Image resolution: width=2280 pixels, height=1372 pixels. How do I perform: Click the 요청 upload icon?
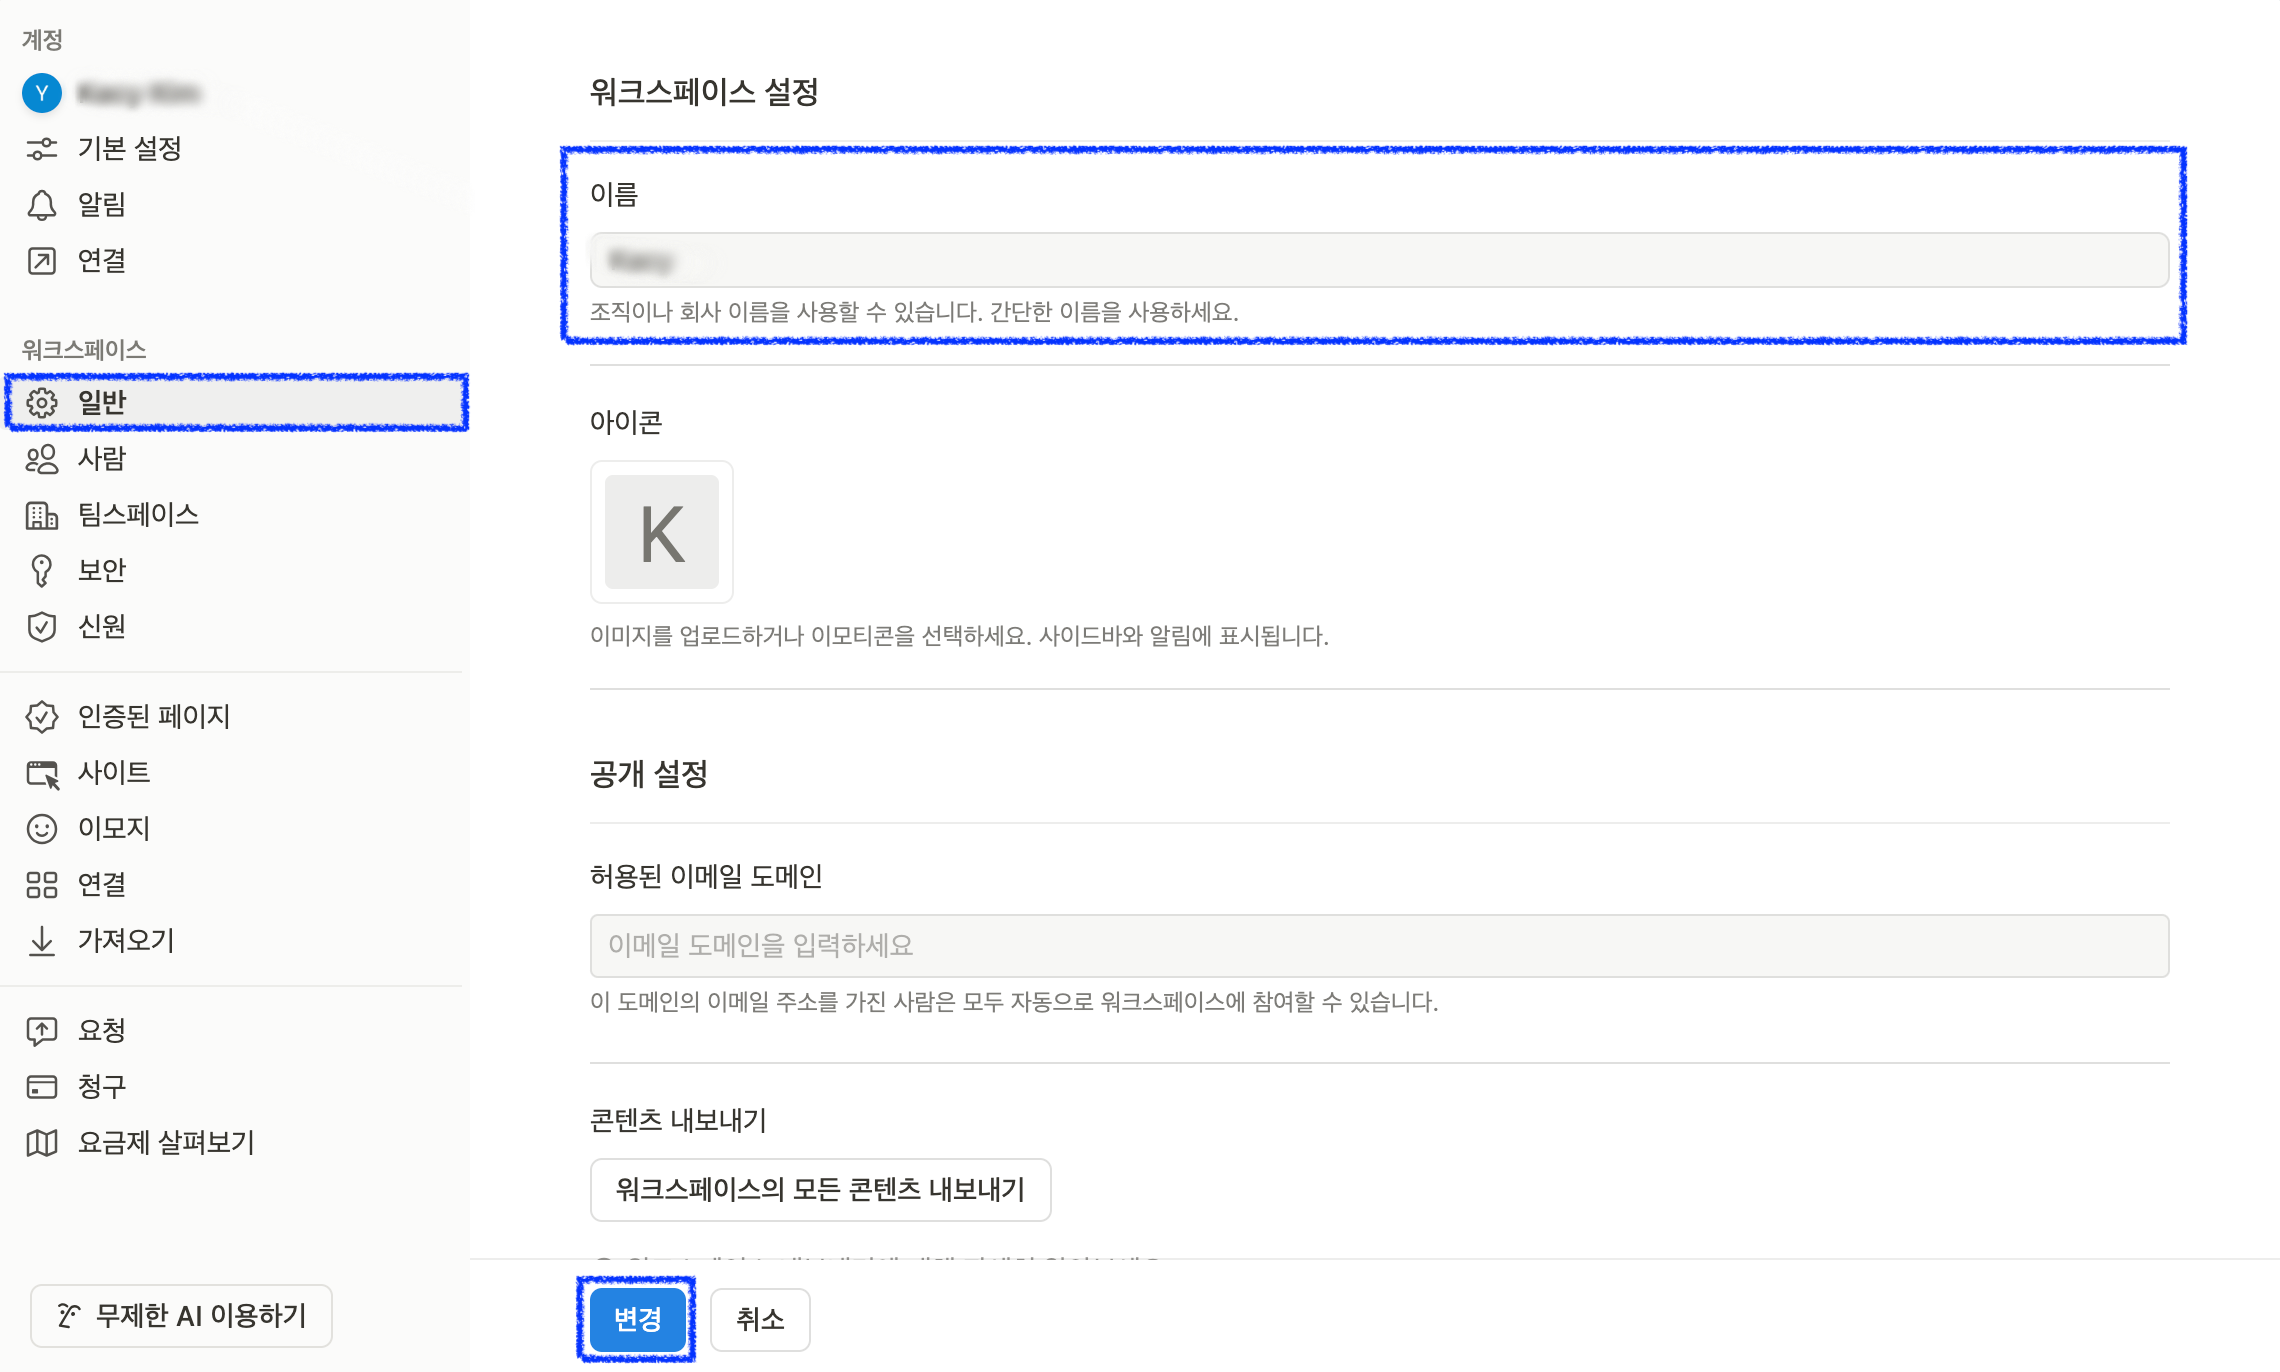pos(41,1029)
